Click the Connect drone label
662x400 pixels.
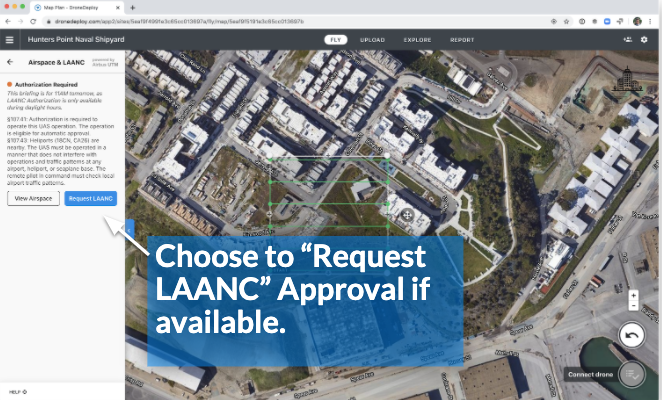pyautogui.click(x=590, y=374)
